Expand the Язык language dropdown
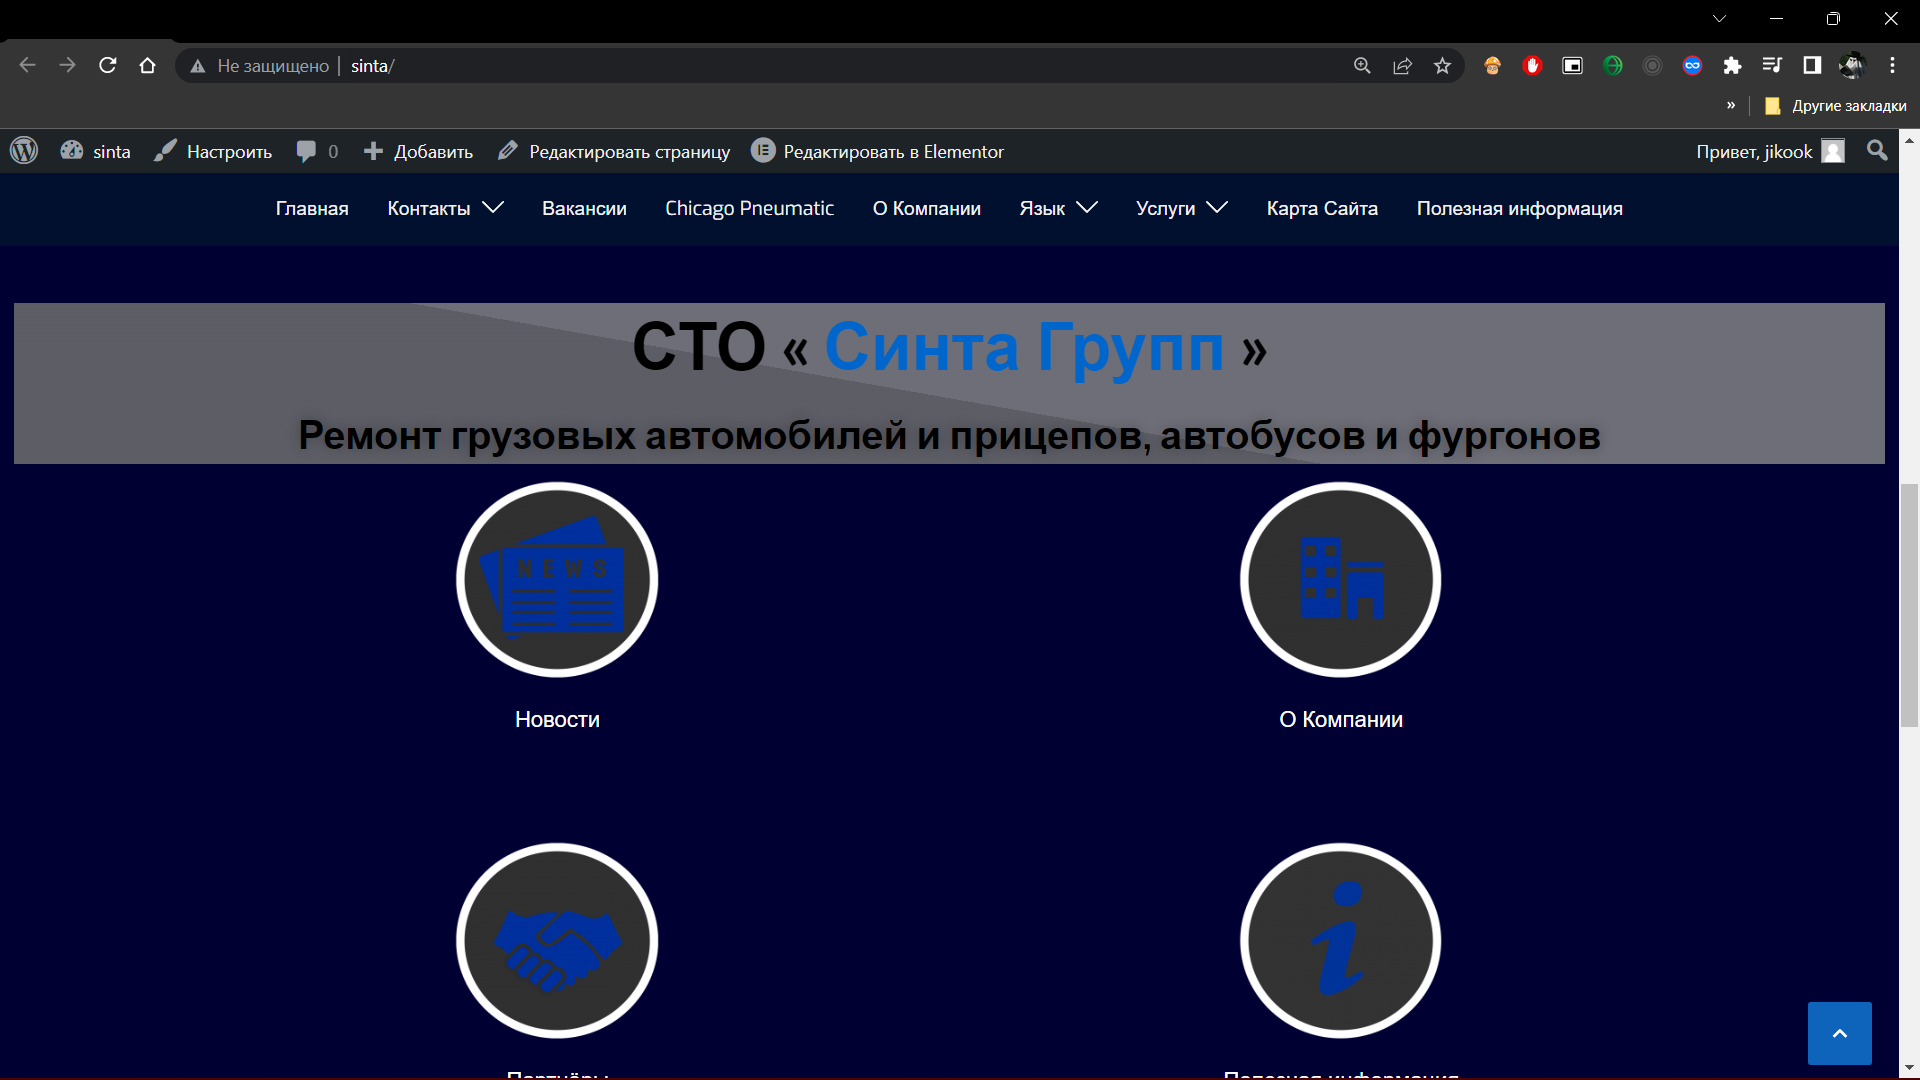Viewport: 1920px width, 1080px height. point(1058,208)
